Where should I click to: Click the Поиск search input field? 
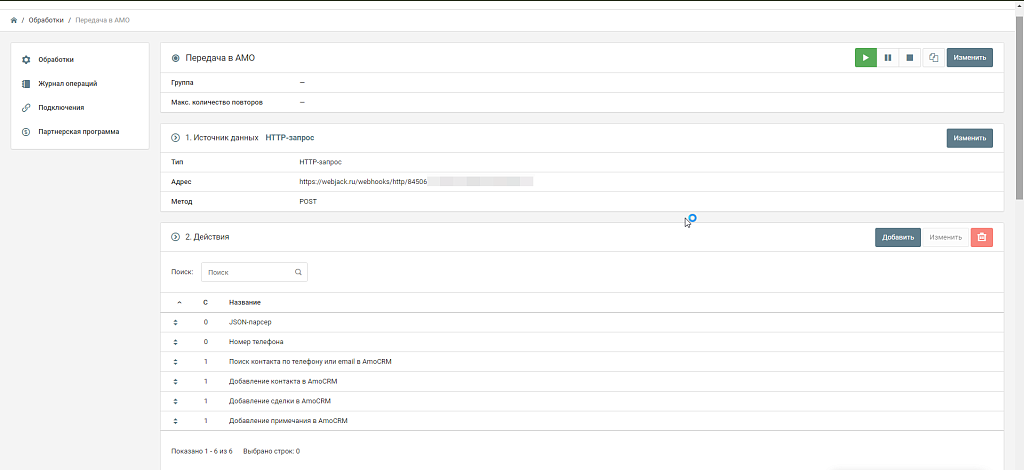click(x=247, y=272)
